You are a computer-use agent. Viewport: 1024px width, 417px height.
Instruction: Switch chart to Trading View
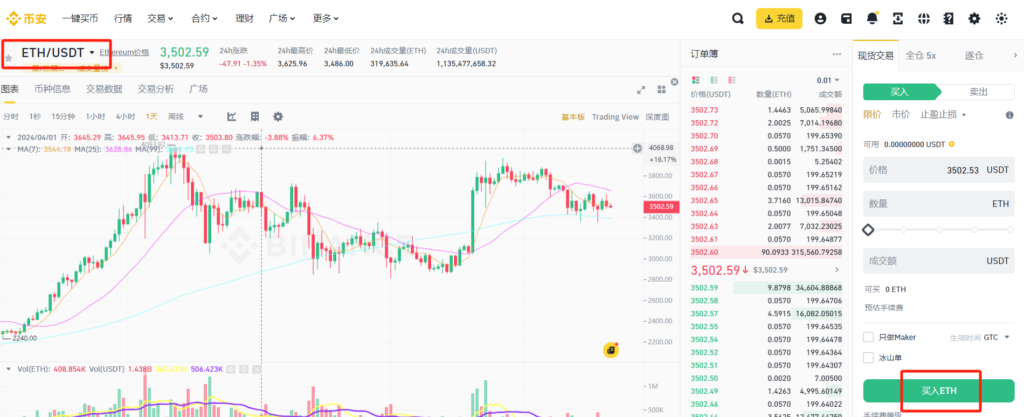coord(615,117)
